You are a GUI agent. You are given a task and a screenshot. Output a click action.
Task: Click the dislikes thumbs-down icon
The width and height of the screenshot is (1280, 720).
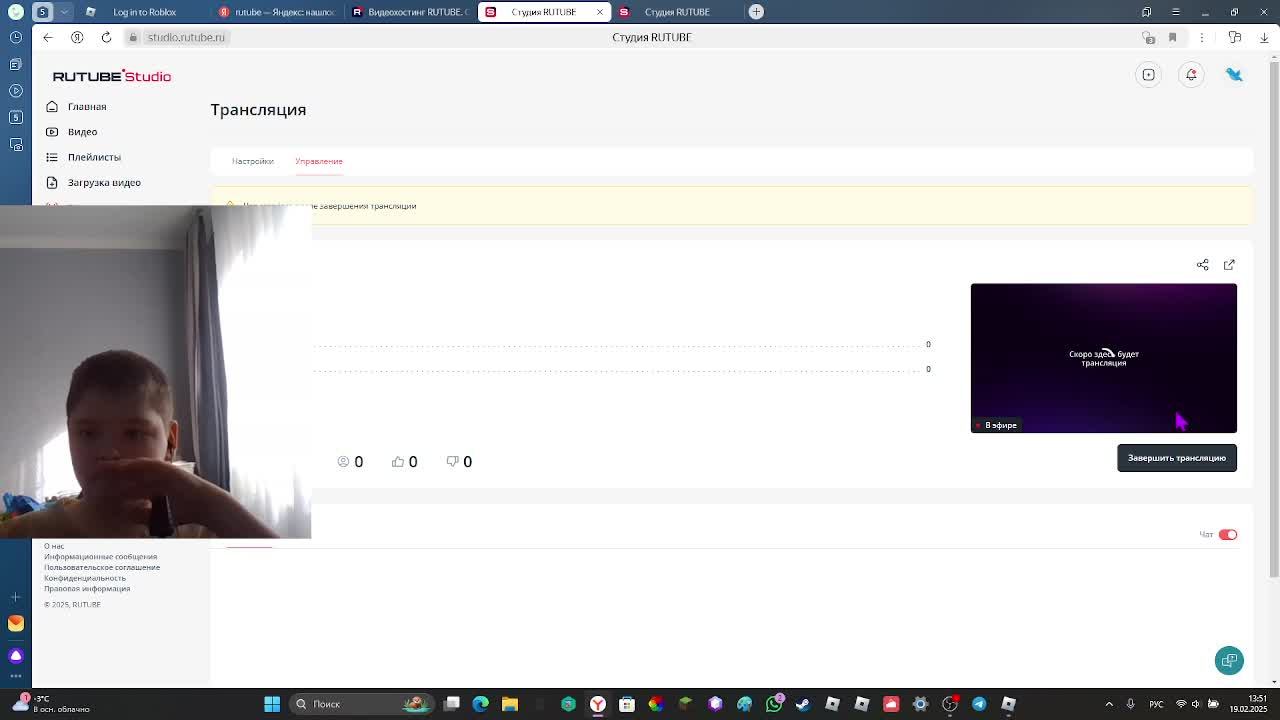[x=452, y=461]
